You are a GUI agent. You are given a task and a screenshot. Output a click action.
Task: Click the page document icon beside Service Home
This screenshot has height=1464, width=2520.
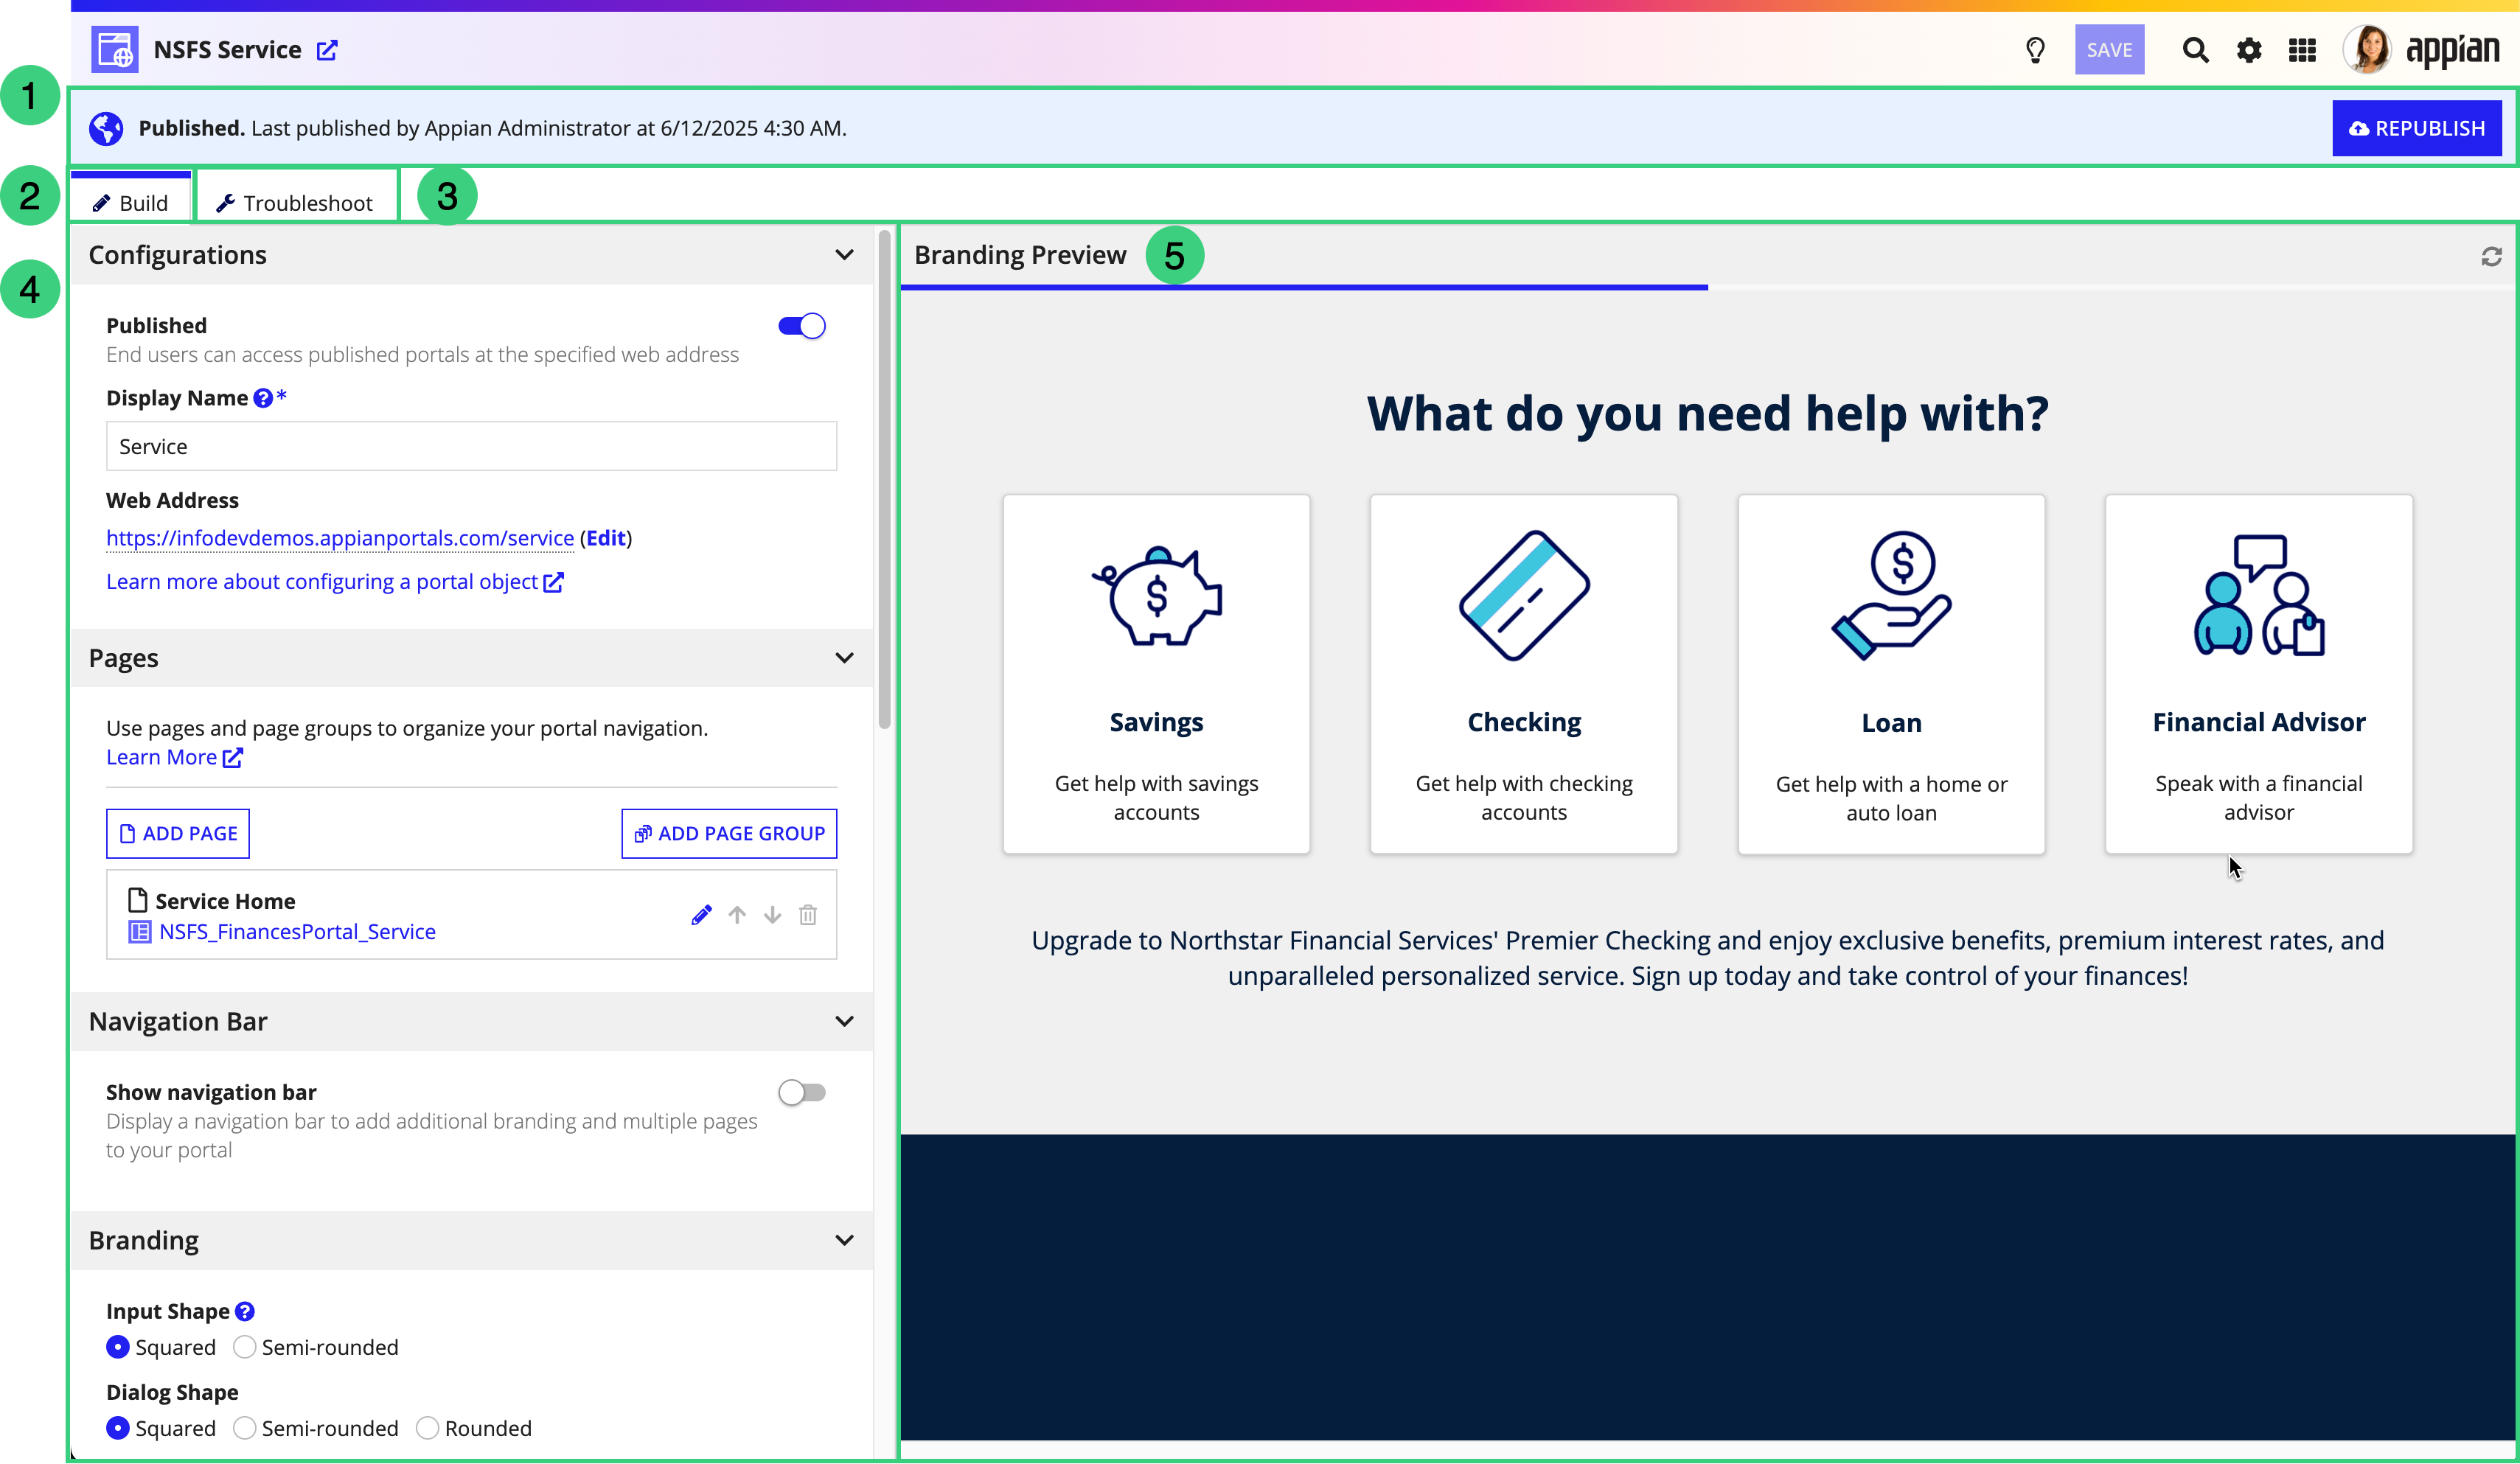[138, 901]
